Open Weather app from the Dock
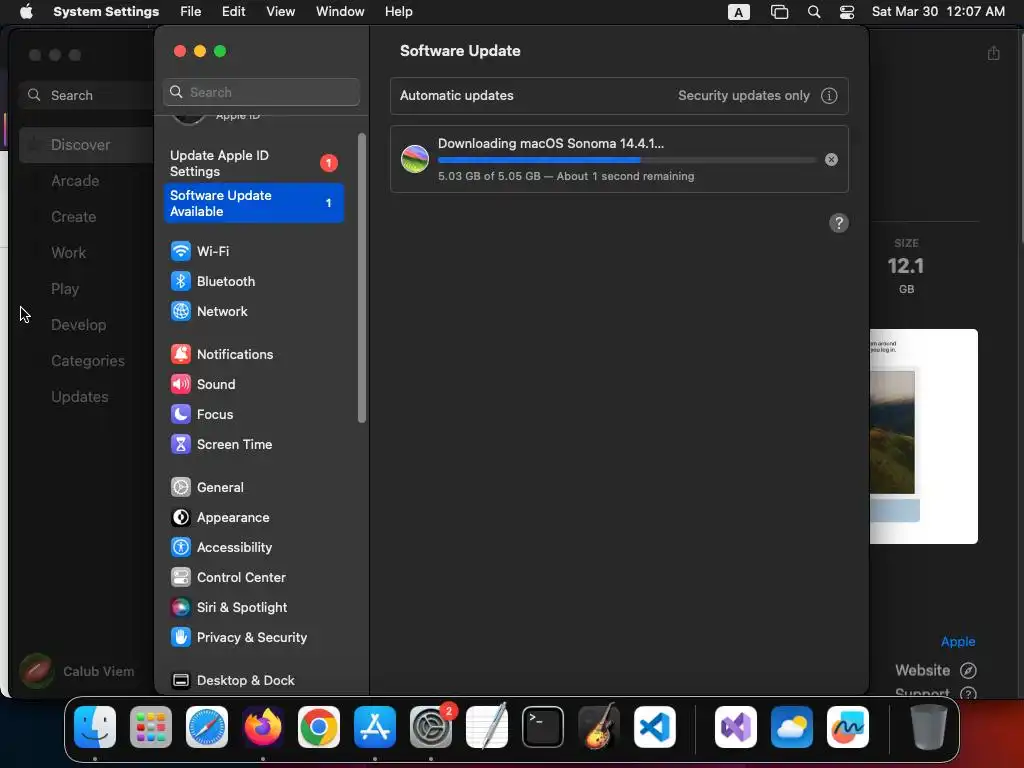 [792, 727]
